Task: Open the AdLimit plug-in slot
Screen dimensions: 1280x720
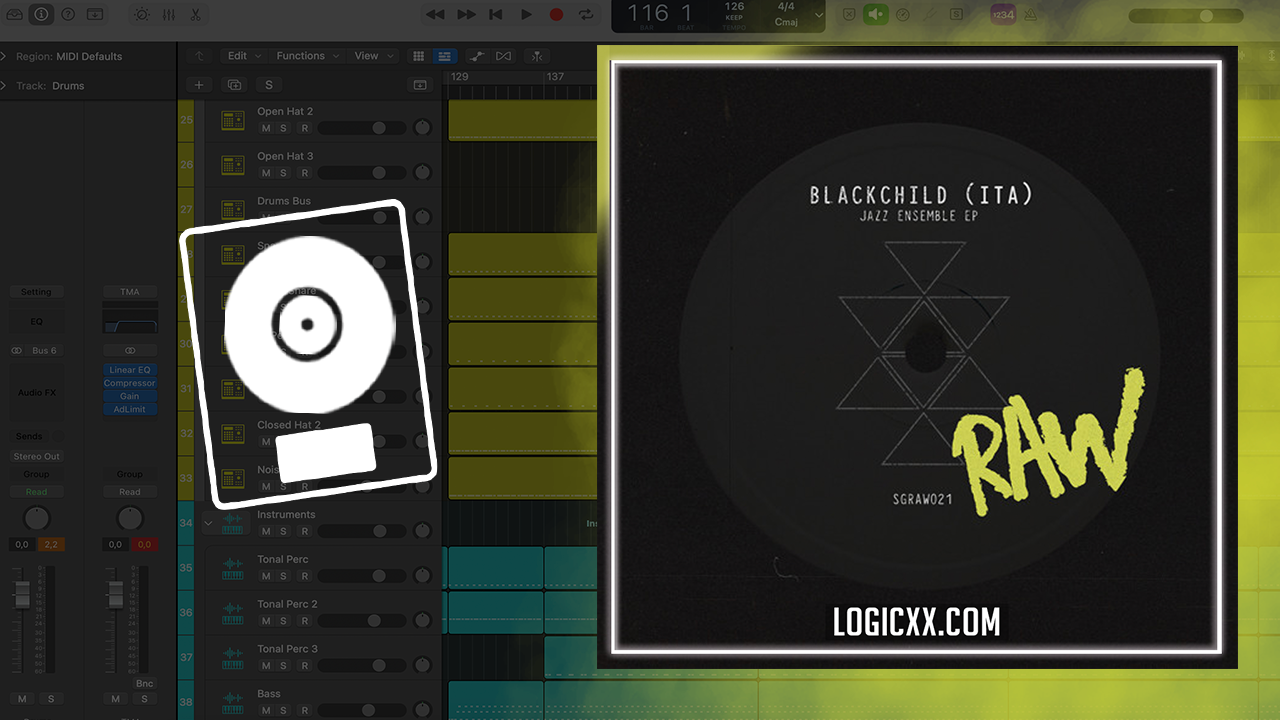Action: [x=130, y=409]
